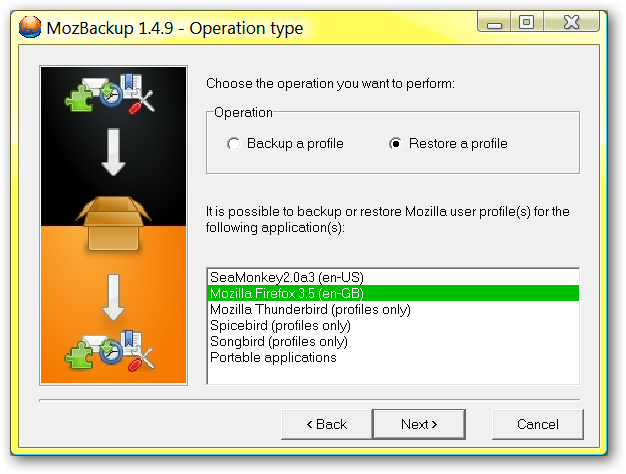Click the lower white down arrow graphic
This screenshot has width=626, height=474.
(113, 297)
